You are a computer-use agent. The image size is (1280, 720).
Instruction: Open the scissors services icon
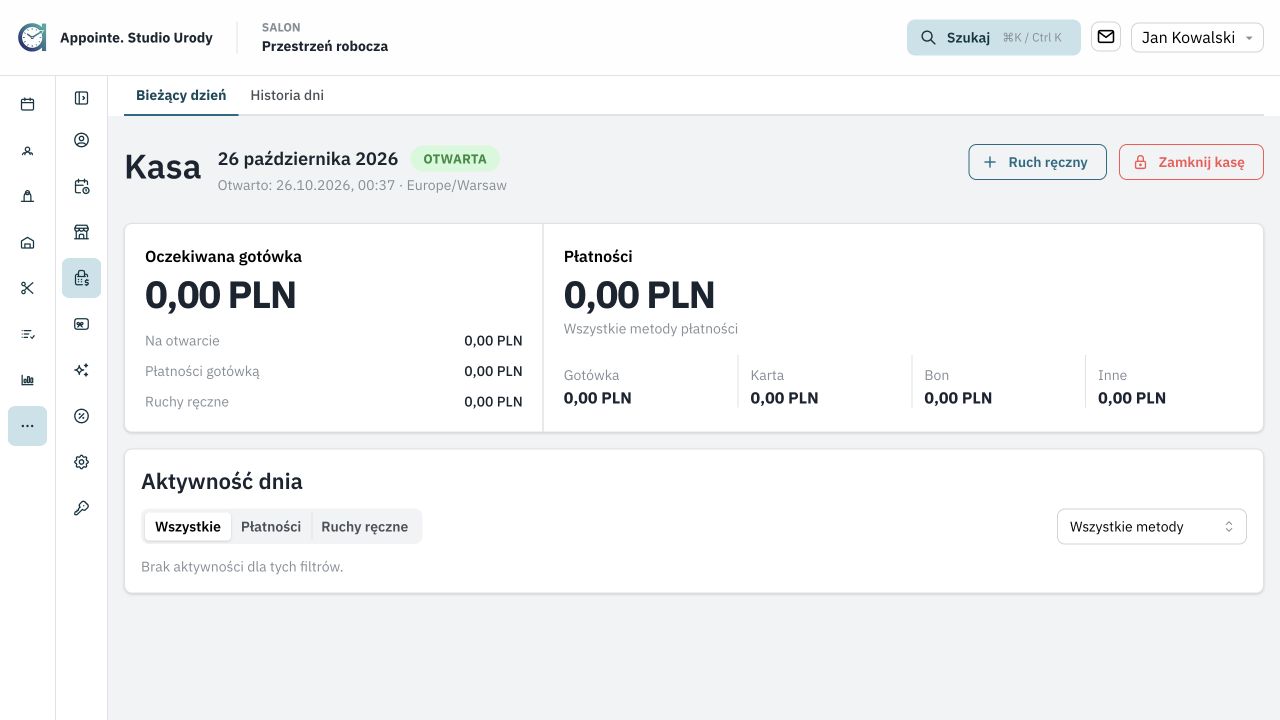(x=27, y=288)
